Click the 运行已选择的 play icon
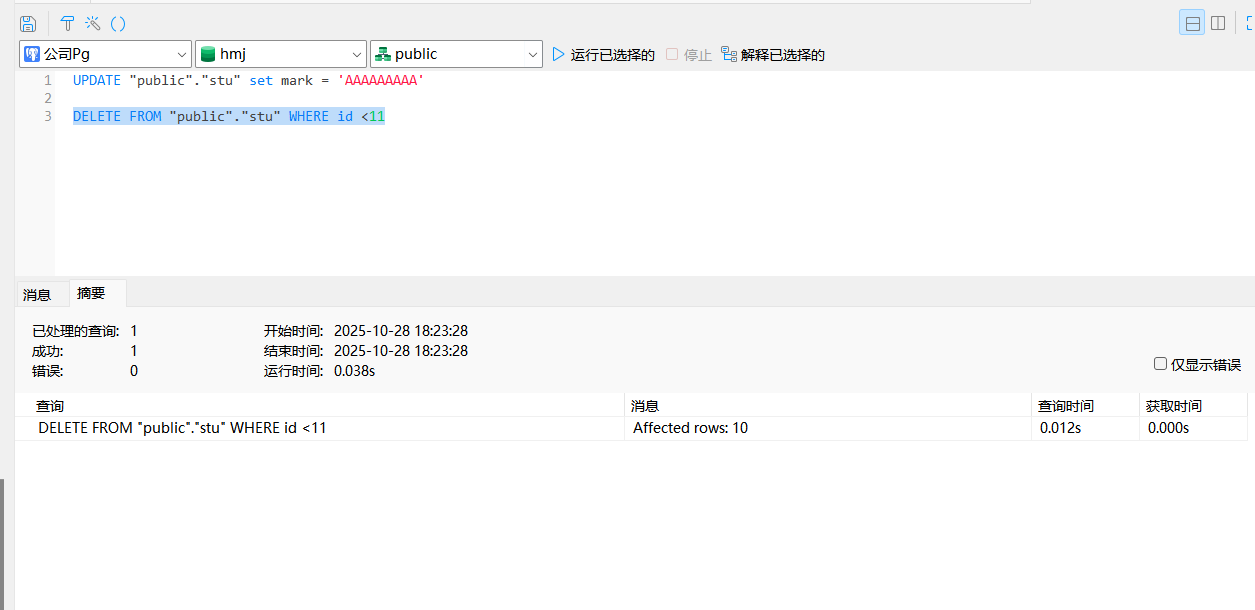 pos(559,54)
